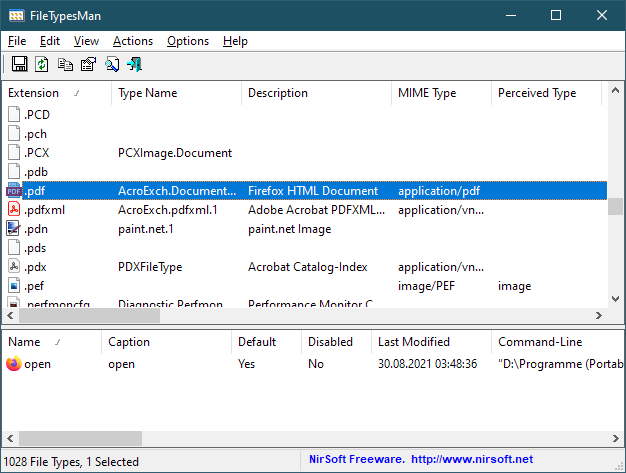Click the Exit door toolbar icon
The width and height of the screenshot is (626, 473).
[135, 65]
